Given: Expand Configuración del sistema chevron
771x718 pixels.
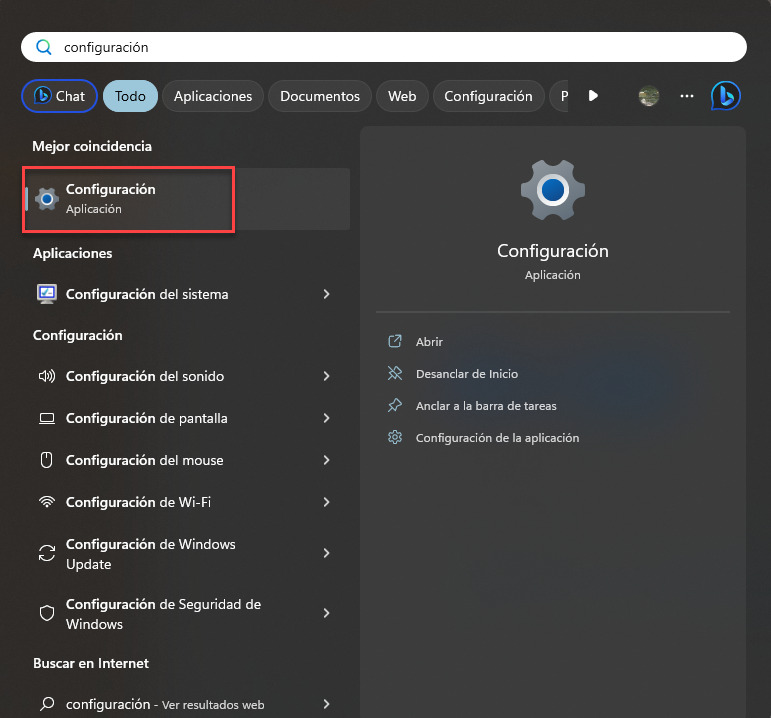Looking at the screenshot, I should 326,294.
